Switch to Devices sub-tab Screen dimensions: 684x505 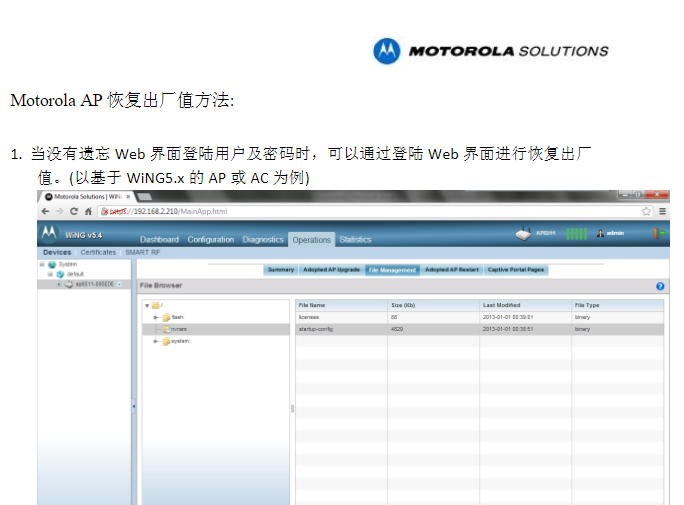tap(57, 252)
